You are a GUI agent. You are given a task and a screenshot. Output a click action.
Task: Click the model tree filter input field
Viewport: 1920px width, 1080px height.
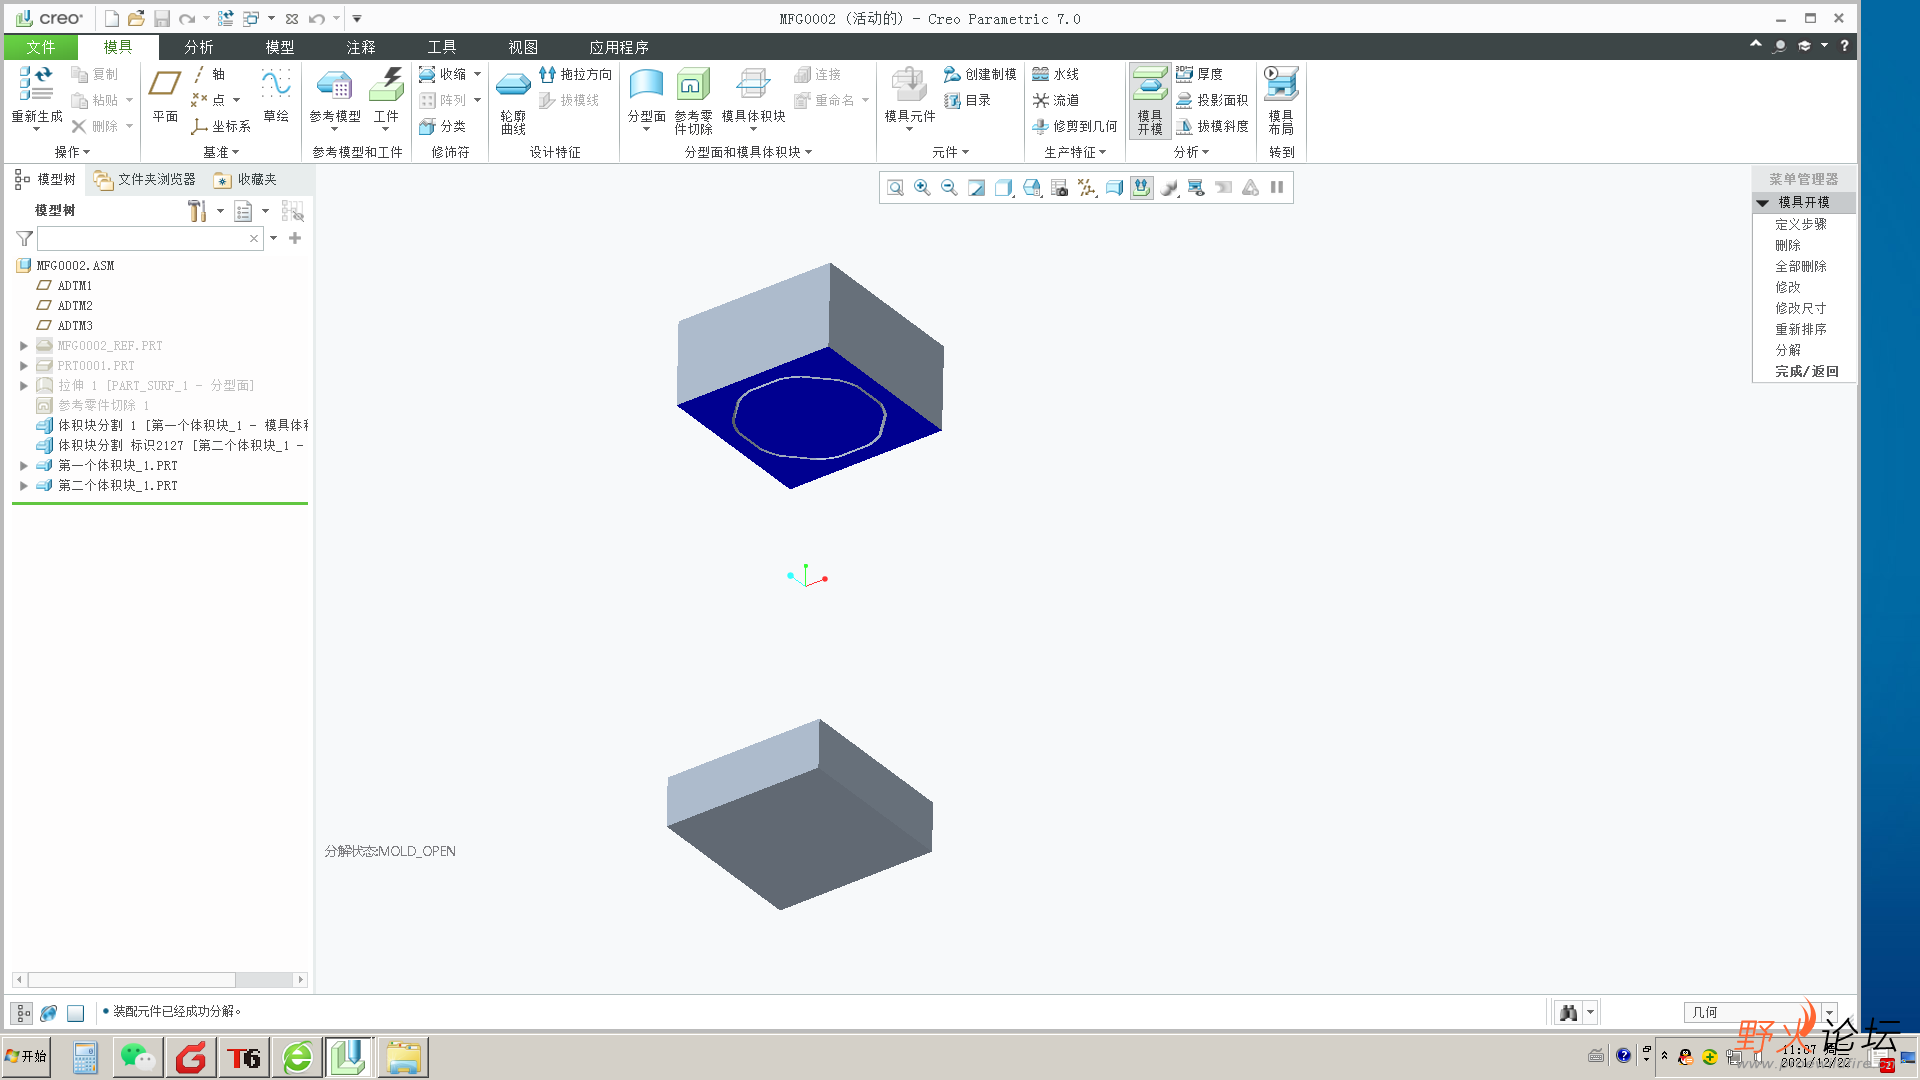[150, 238]
